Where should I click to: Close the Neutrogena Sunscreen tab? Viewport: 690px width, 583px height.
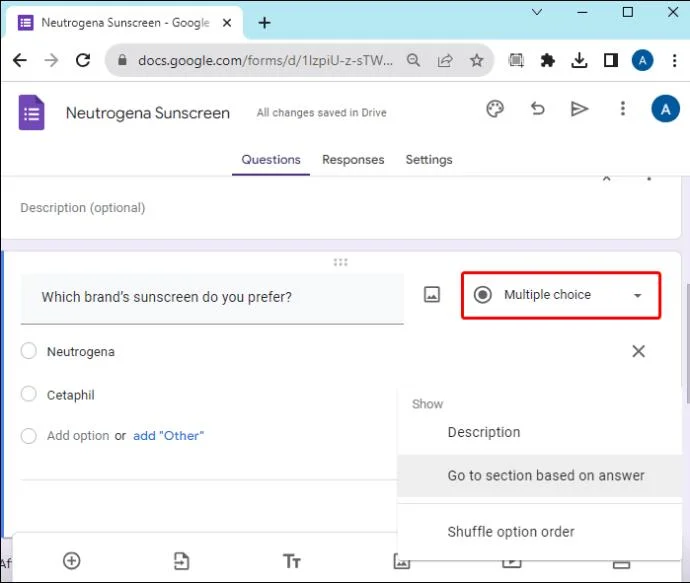pyautogui.click(x=227, y=22)
